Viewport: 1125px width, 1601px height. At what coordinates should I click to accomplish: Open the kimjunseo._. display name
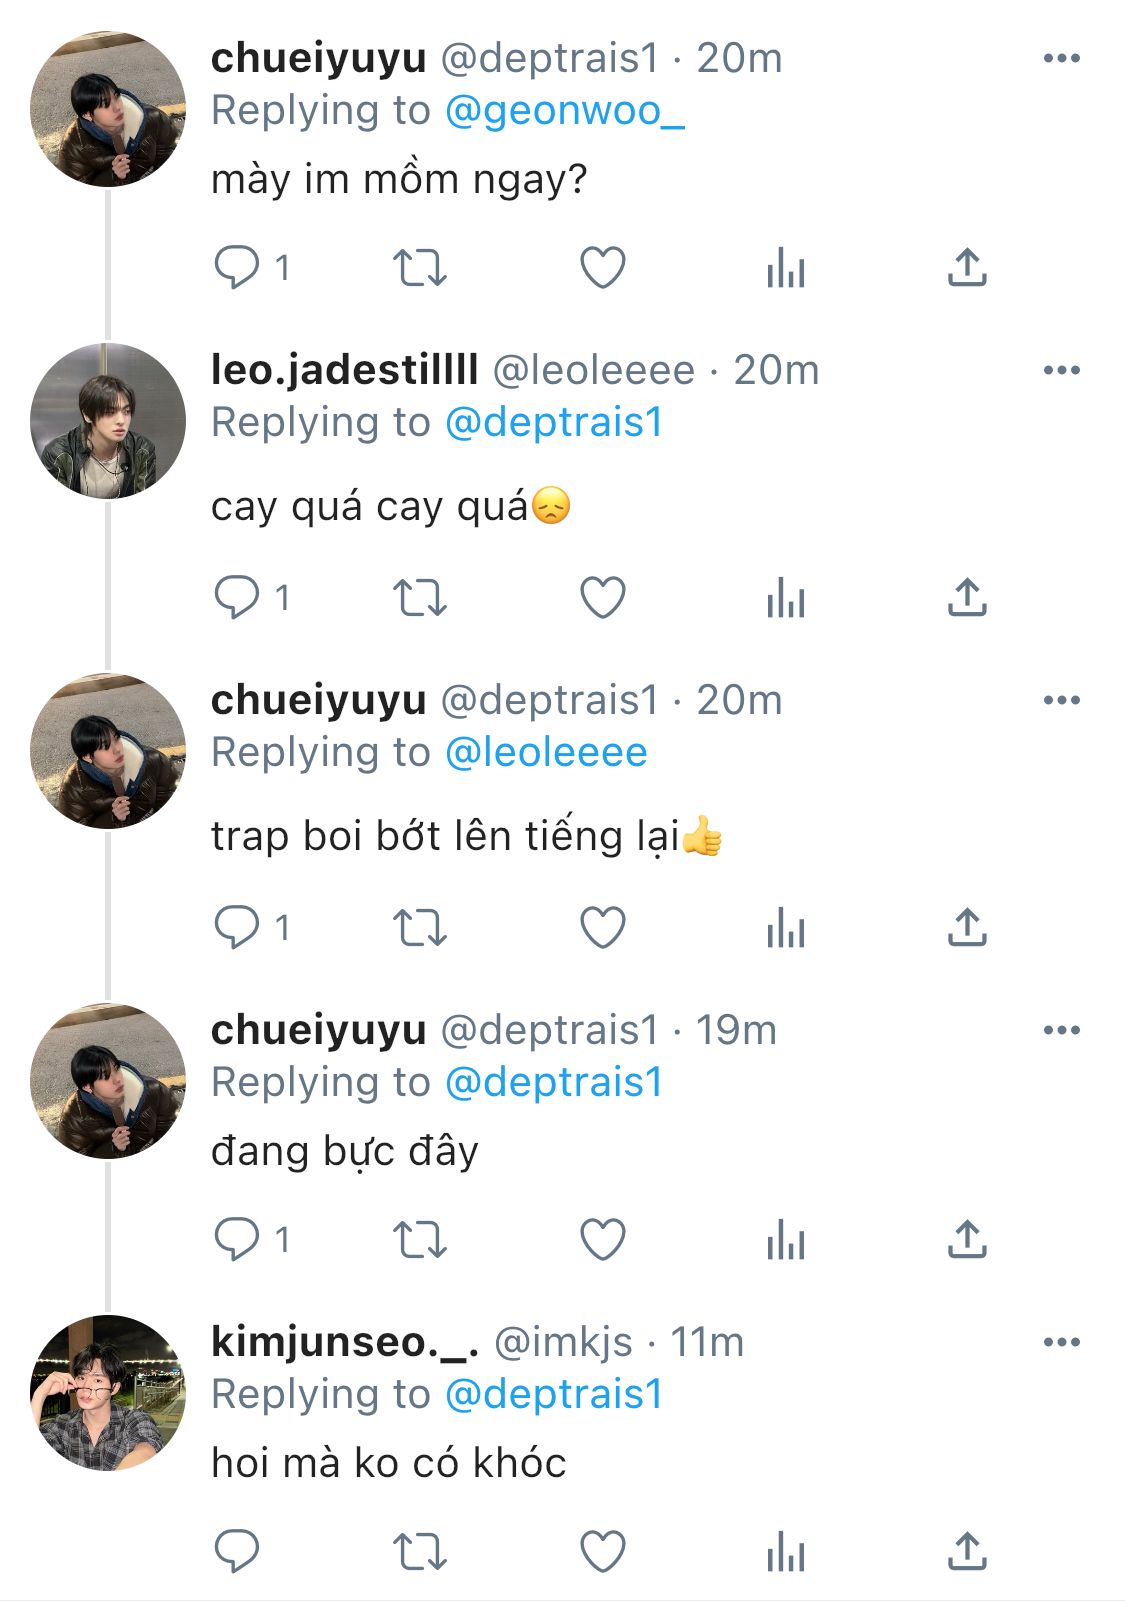345,1342
